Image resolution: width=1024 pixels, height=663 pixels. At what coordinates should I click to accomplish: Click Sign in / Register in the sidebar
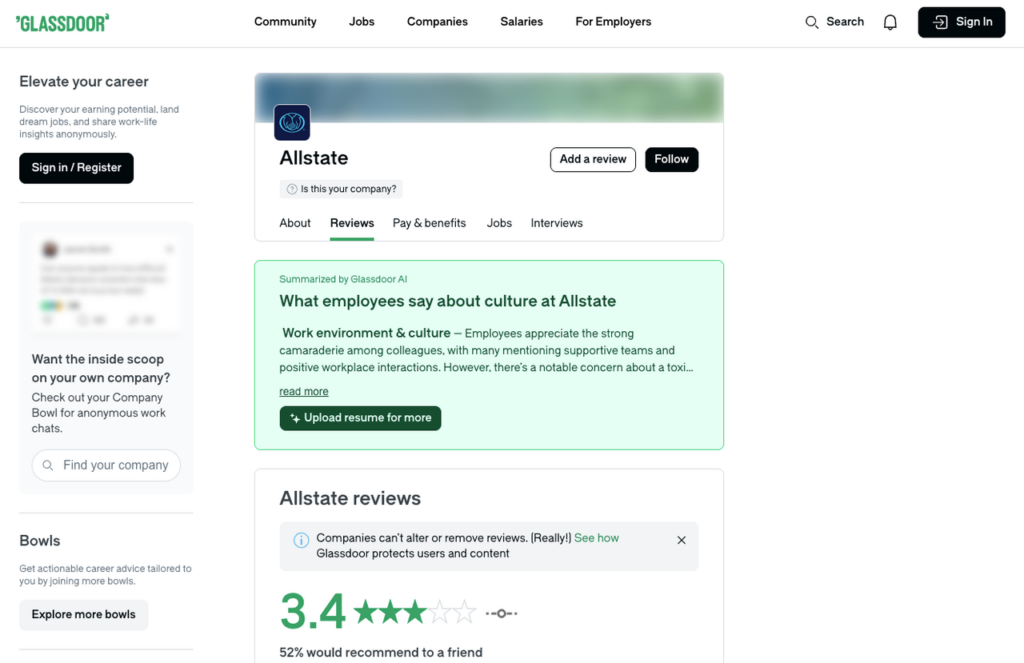[76, 168]
